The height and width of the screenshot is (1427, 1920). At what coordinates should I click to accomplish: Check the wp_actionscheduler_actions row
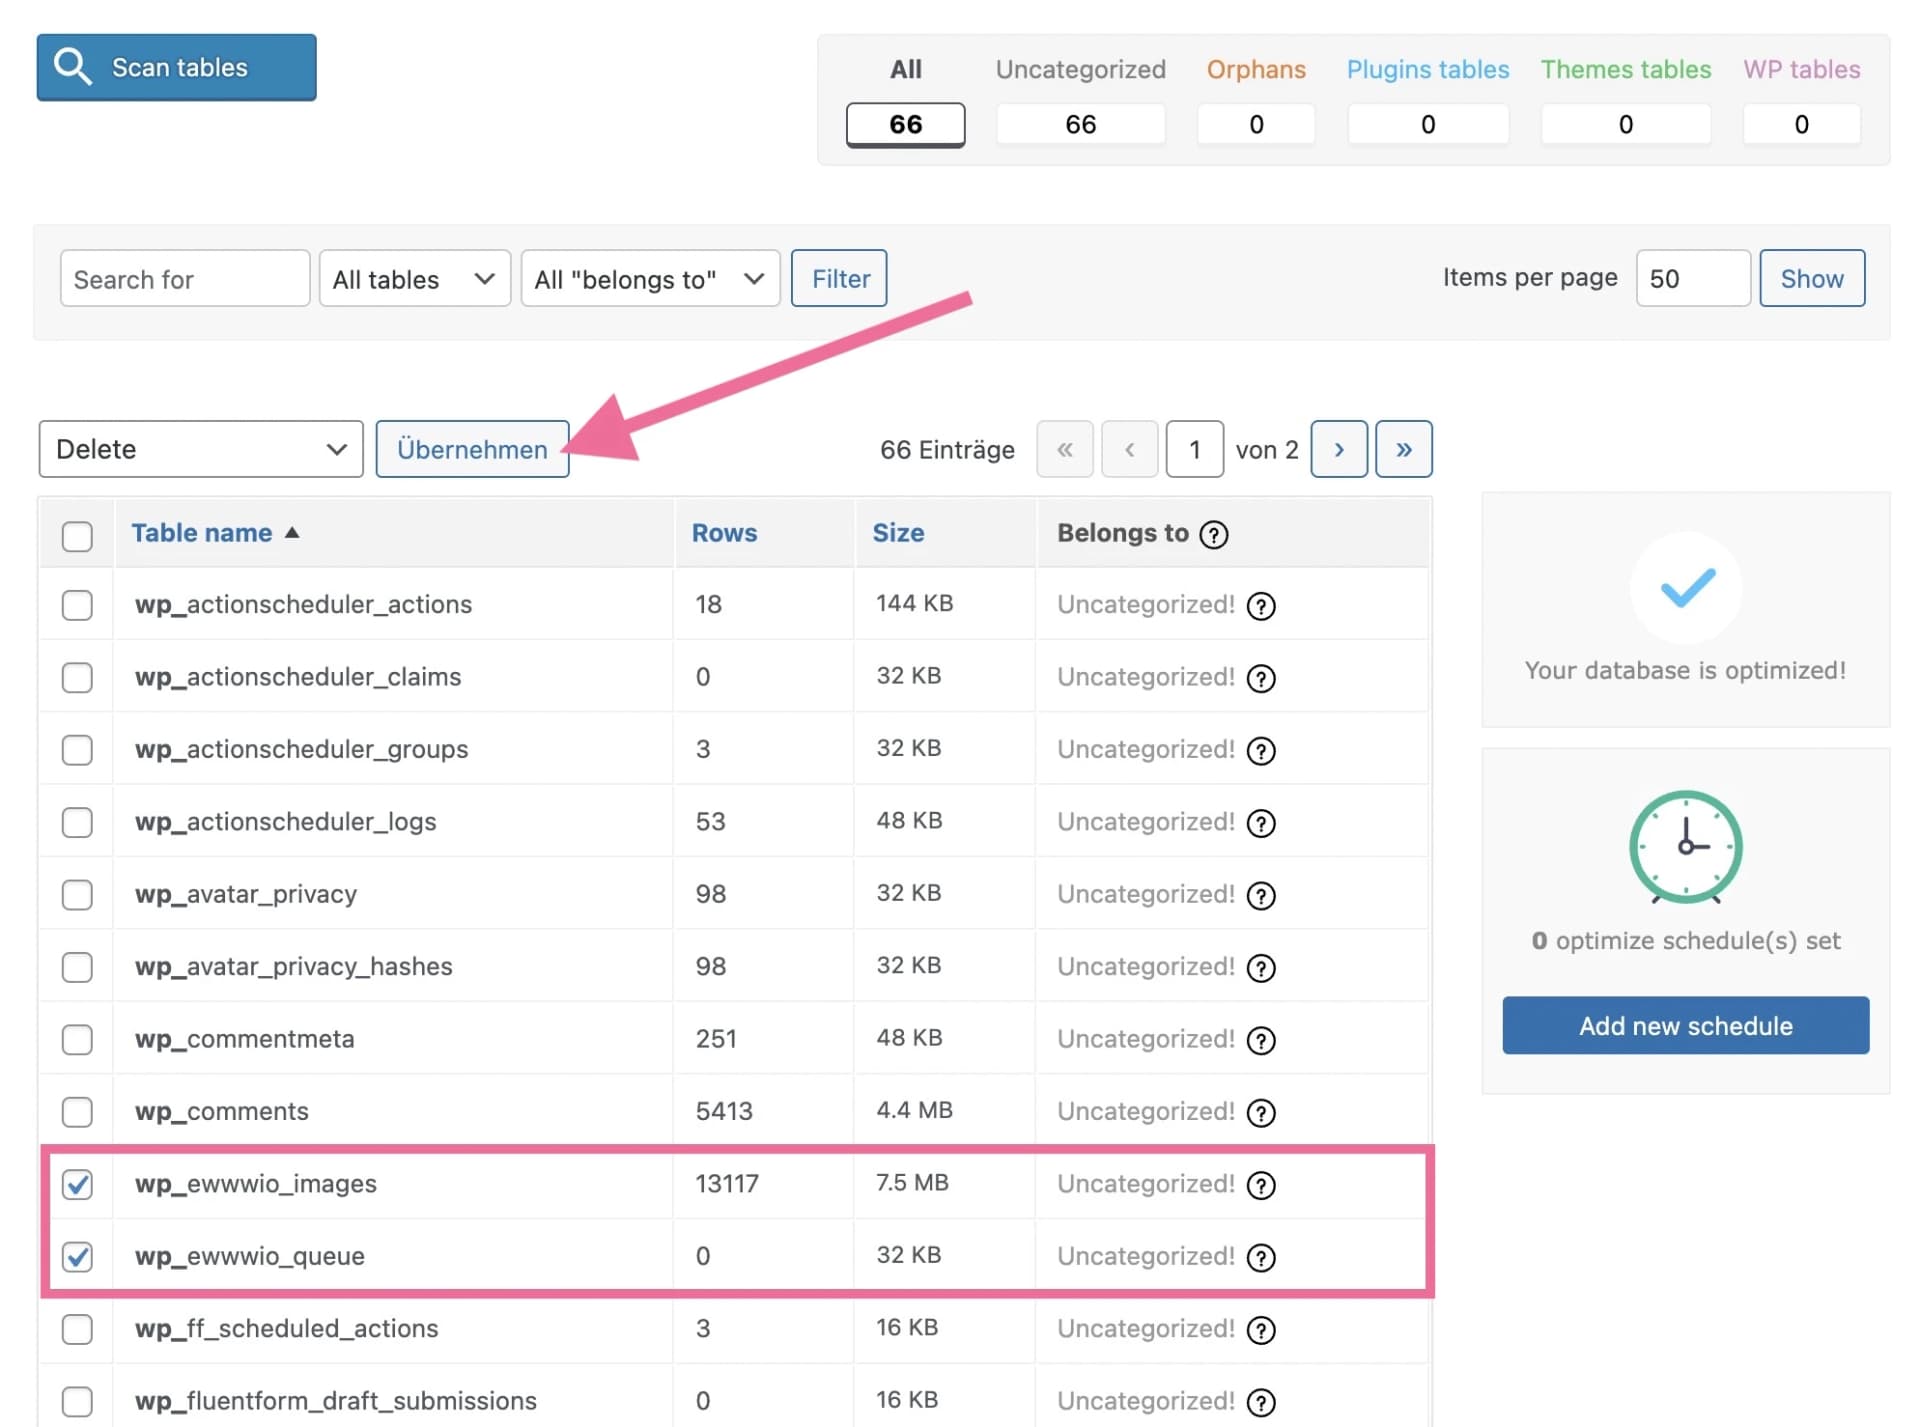[x=77, y=605]
